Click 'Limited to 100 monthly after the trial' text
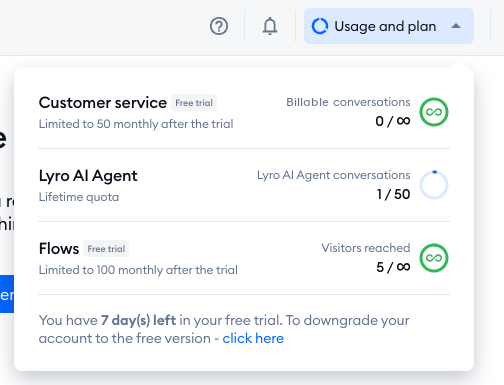504x385 pixels. (138, 270)
